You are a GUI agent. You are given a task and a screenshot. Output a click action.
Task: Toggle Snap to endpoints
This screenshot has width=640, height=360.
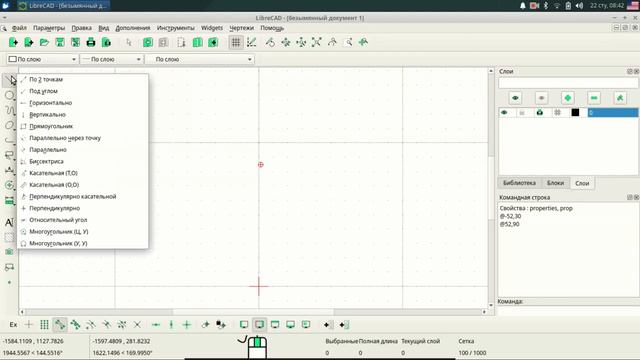pos(60,325)
